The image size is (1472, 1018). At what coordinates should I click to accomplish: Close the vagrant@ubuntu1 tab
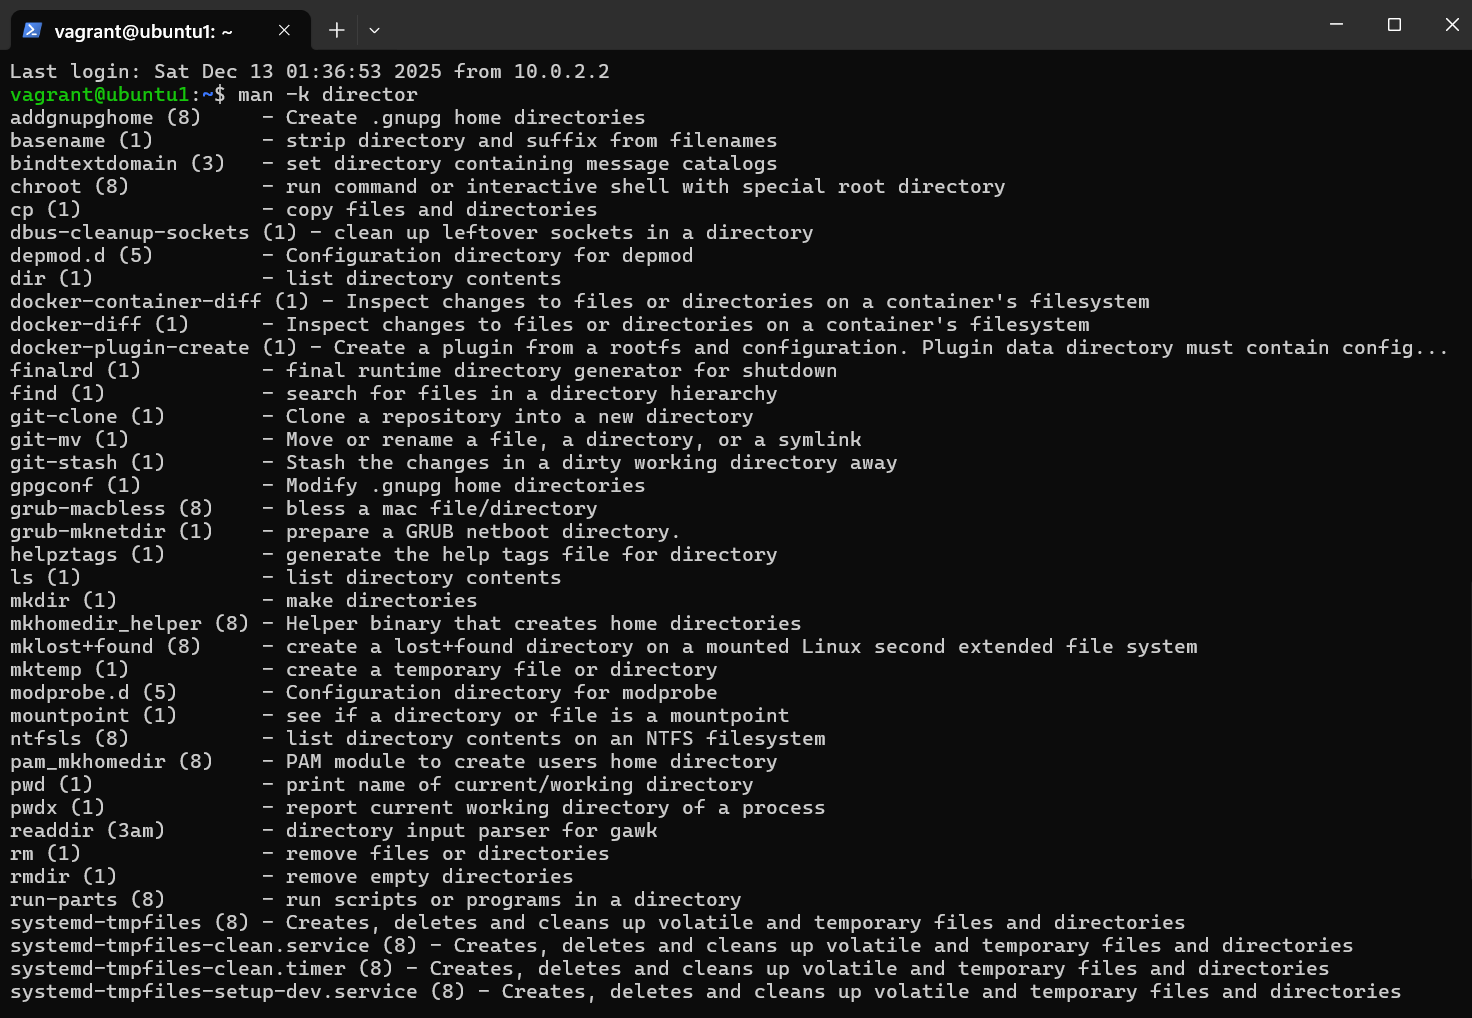[x=284, y=30]
